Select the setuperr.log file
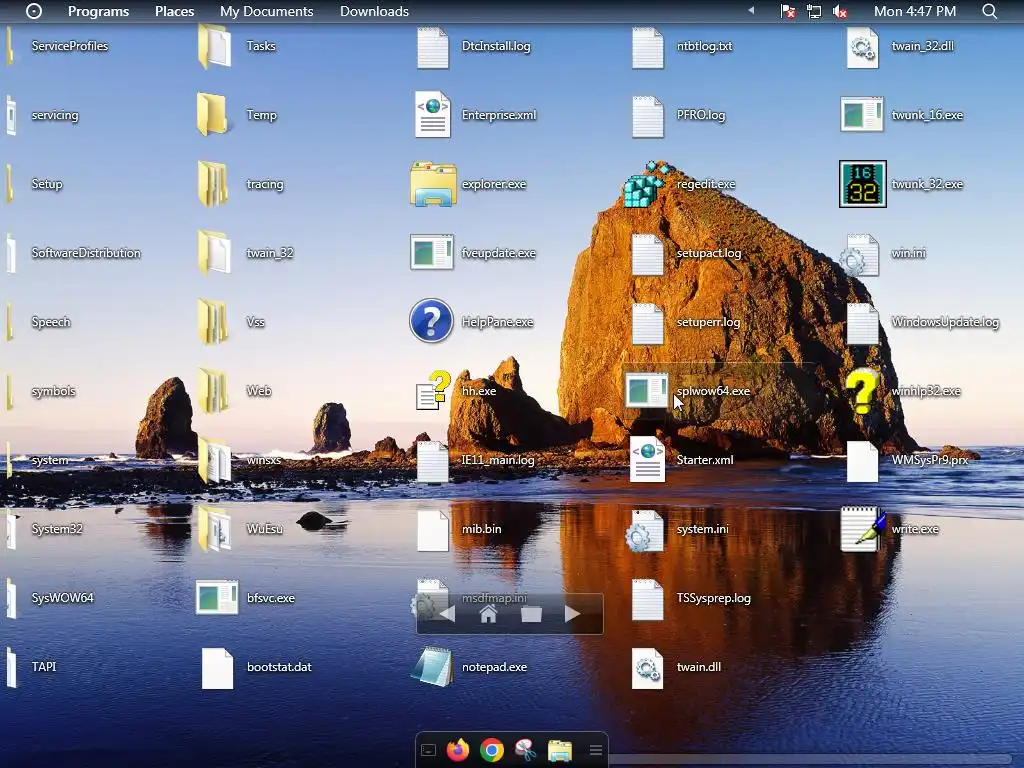 click(x=647, y=323)
